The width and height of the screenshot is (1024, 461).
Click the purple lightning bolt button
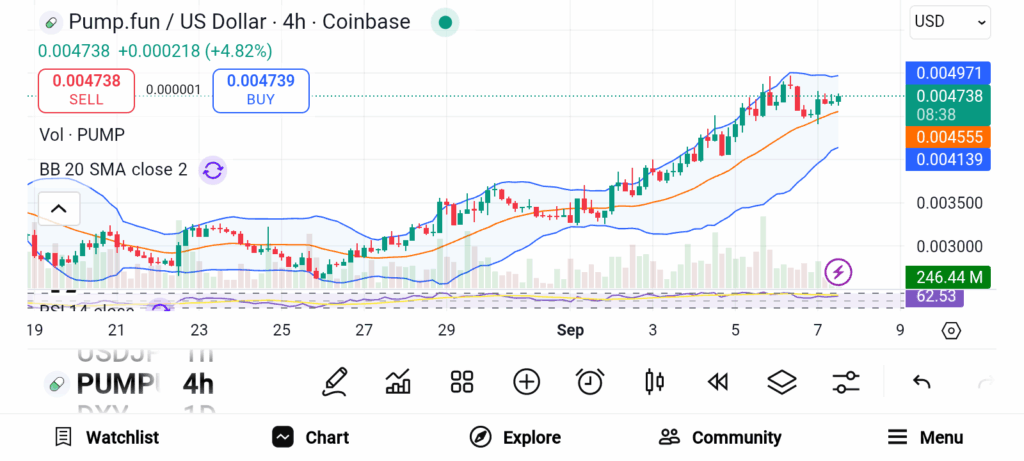pyautogui.click(x=838, y=271)
